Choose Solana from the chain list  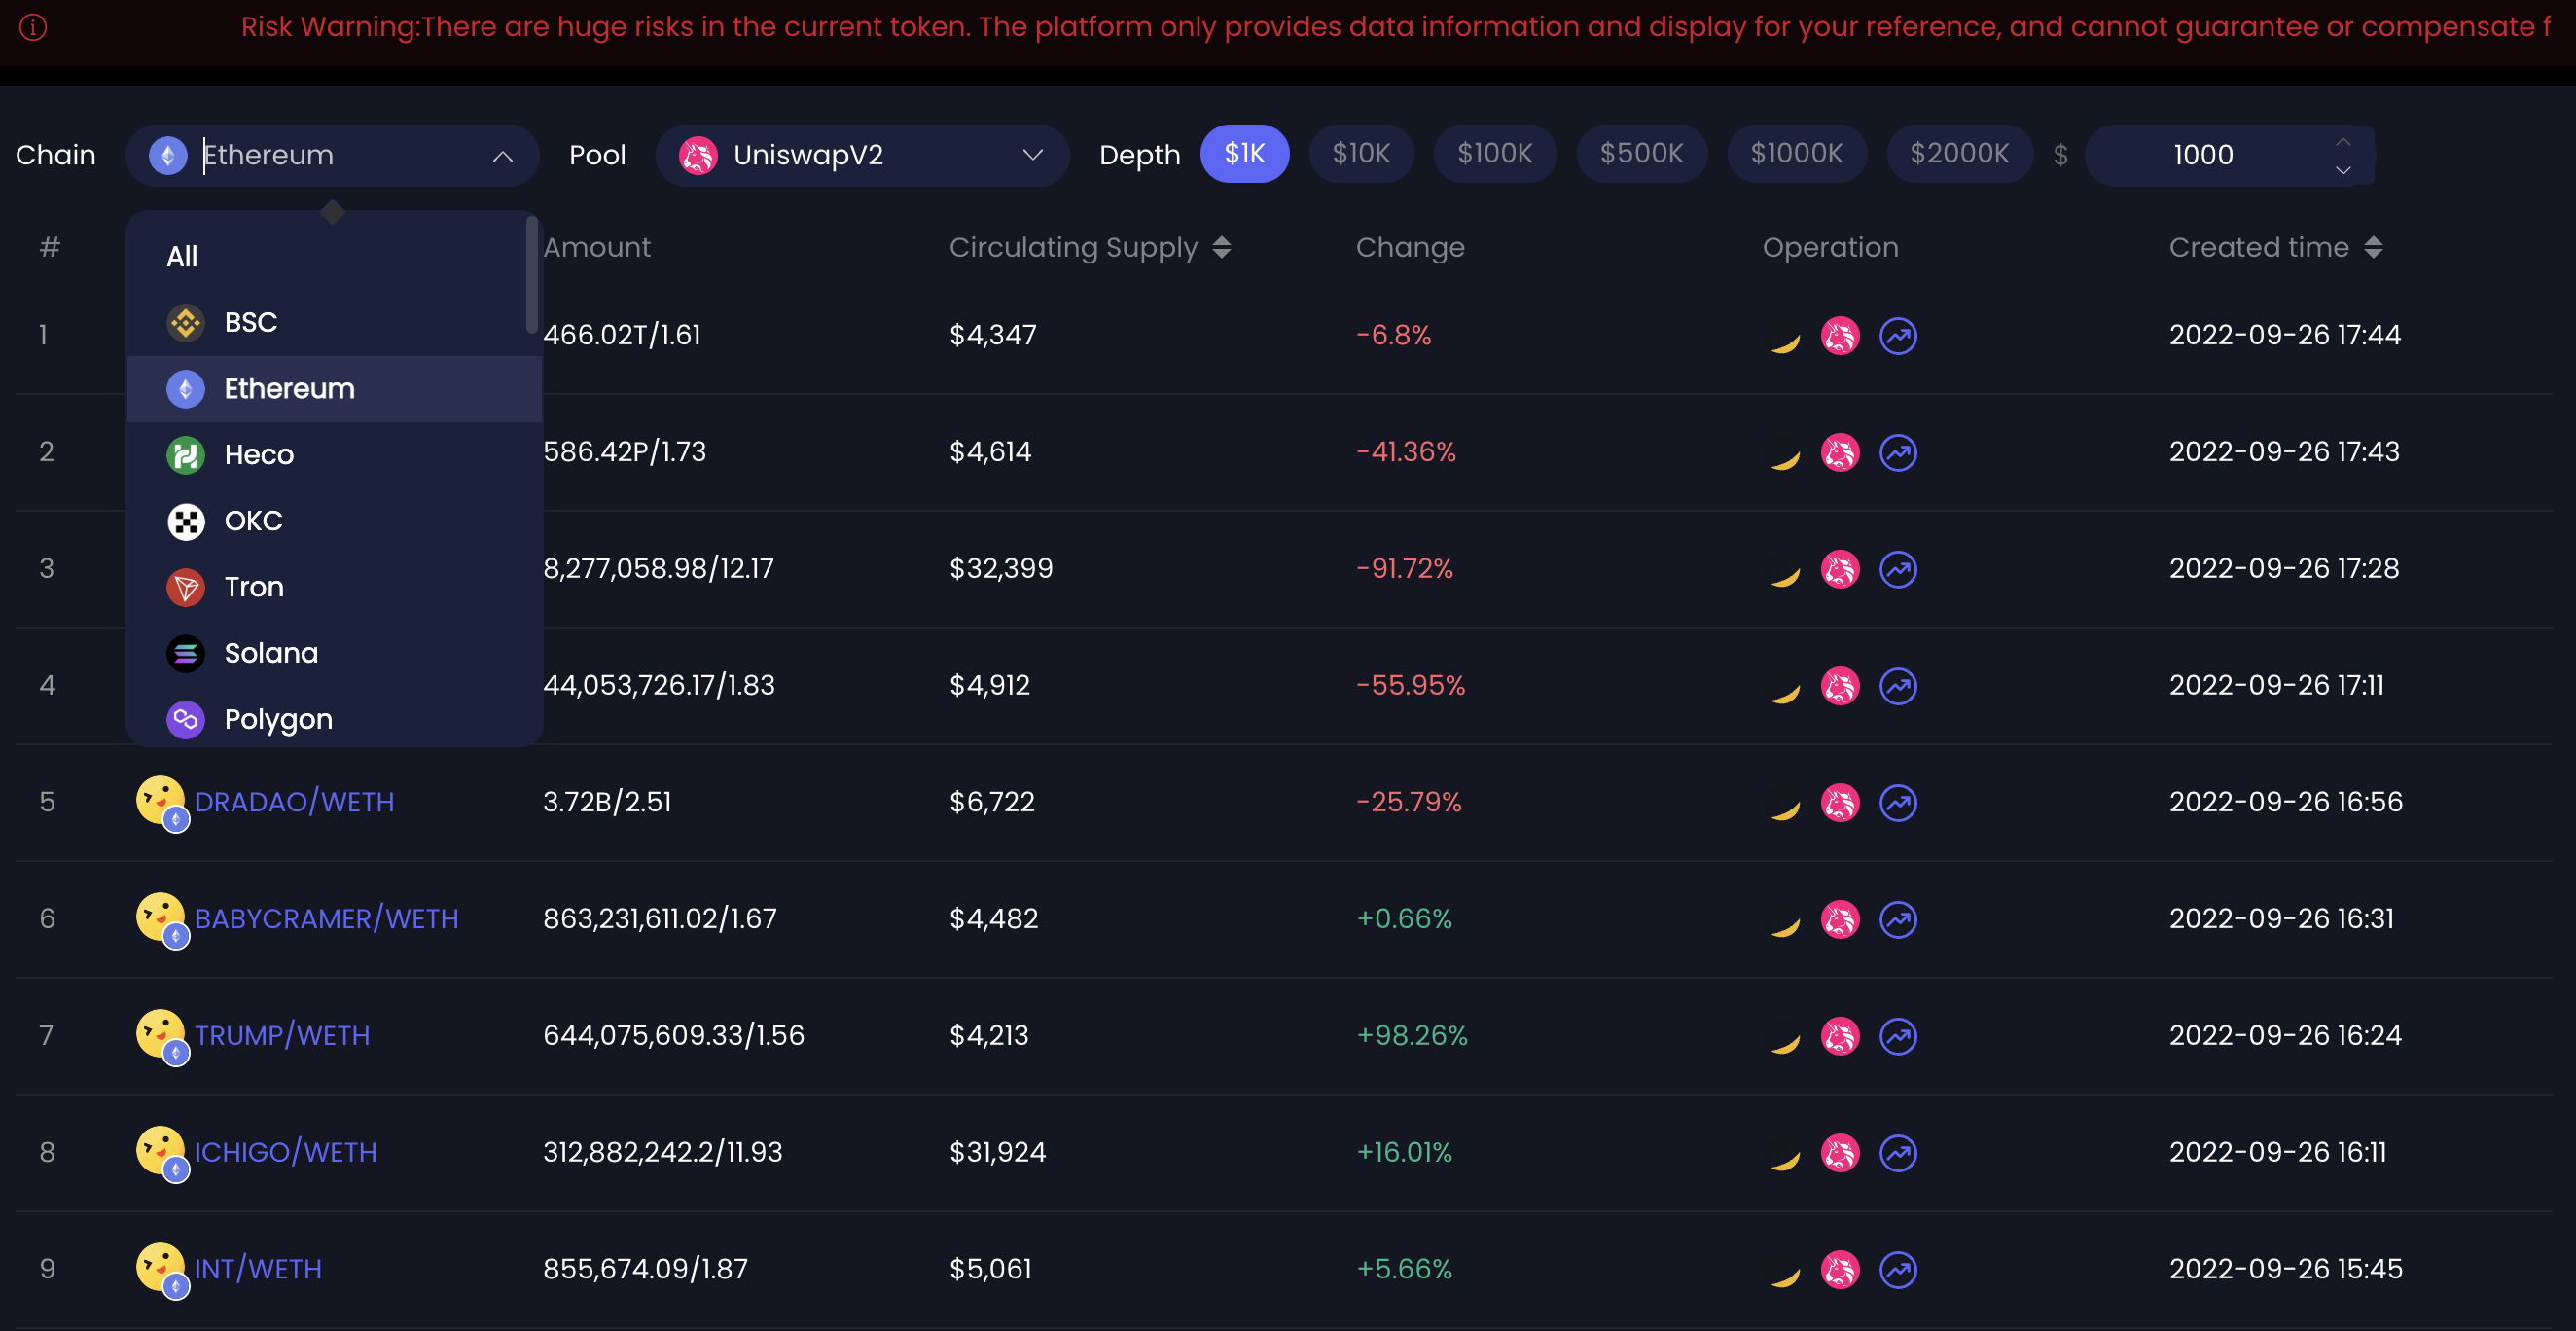[271, 653]
